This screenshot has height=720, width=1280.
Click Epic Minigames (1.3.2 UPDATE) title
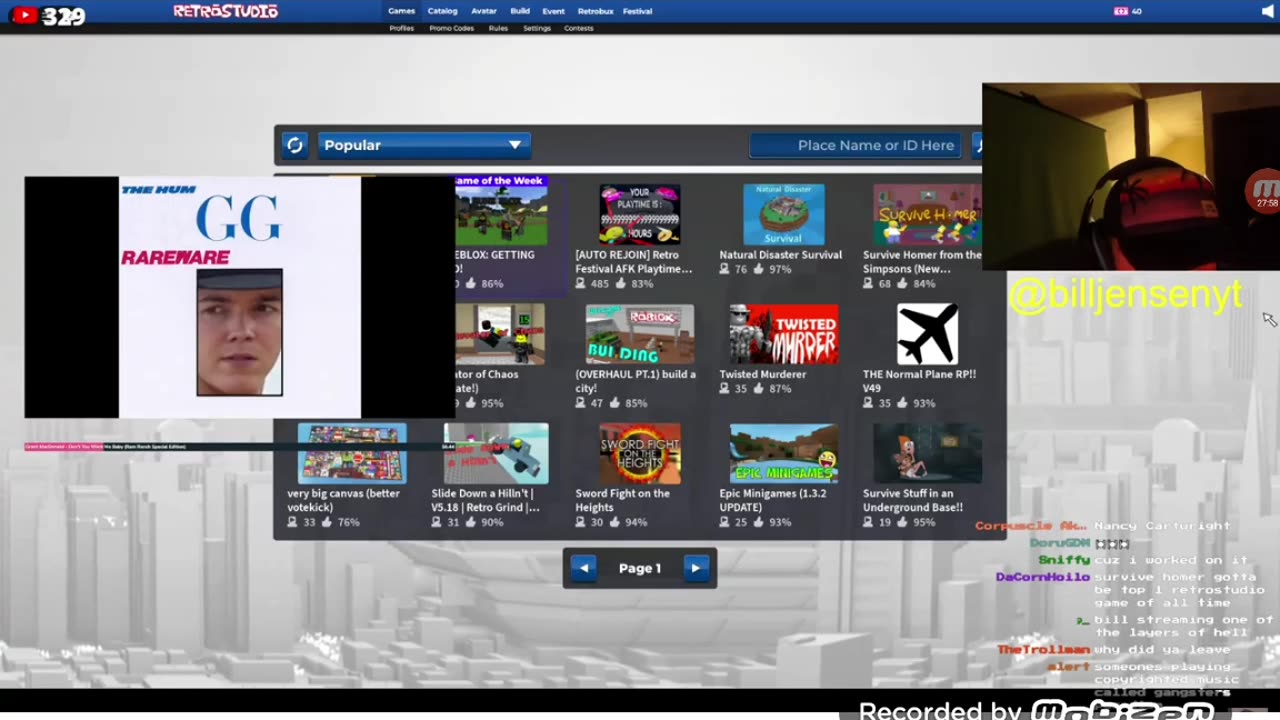point(773,500)
